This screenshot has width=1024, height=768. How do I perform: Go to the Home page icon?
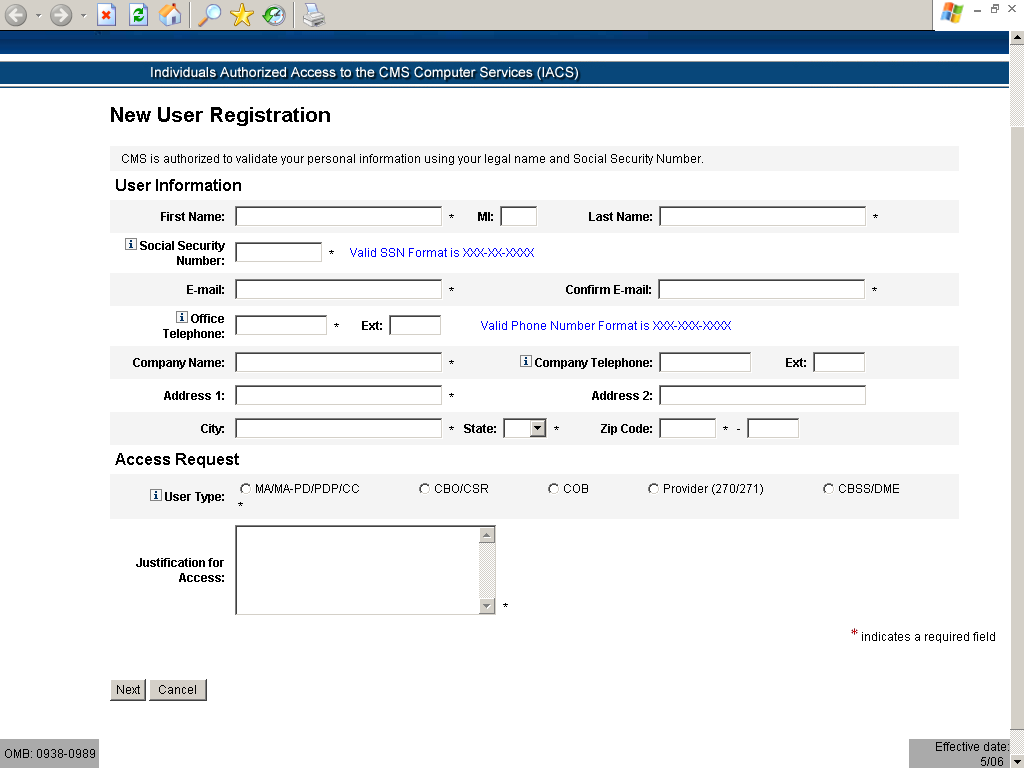[x=170, y=15]
